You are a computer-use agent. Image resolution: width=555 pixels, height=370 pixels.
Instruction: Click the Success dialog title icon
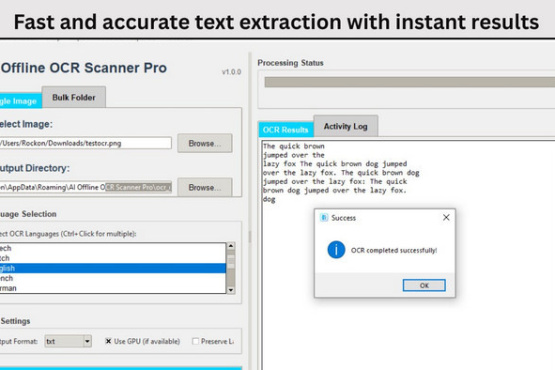coord(324,217)
